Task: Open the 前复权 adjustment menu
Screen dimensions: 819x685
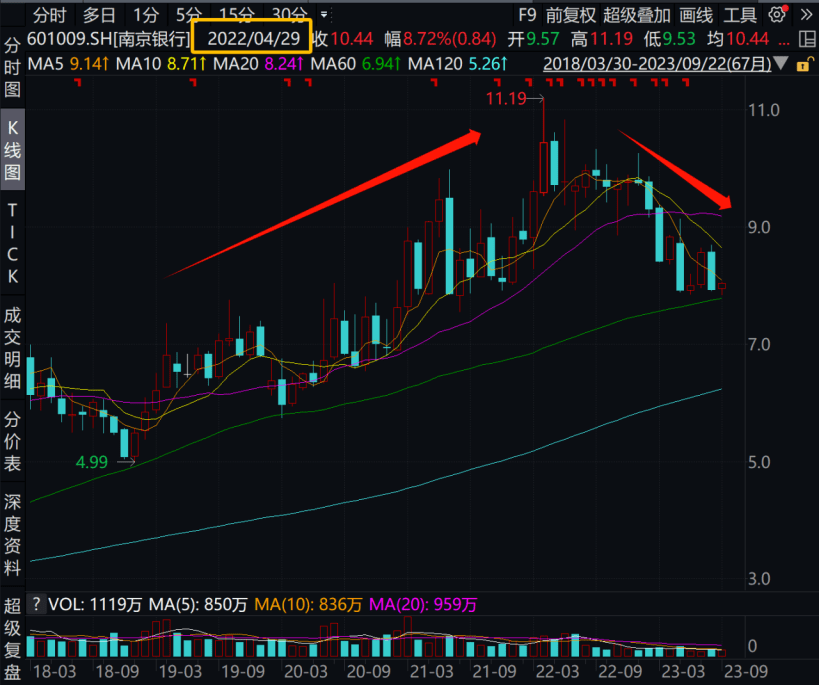Action: (570, 15)
